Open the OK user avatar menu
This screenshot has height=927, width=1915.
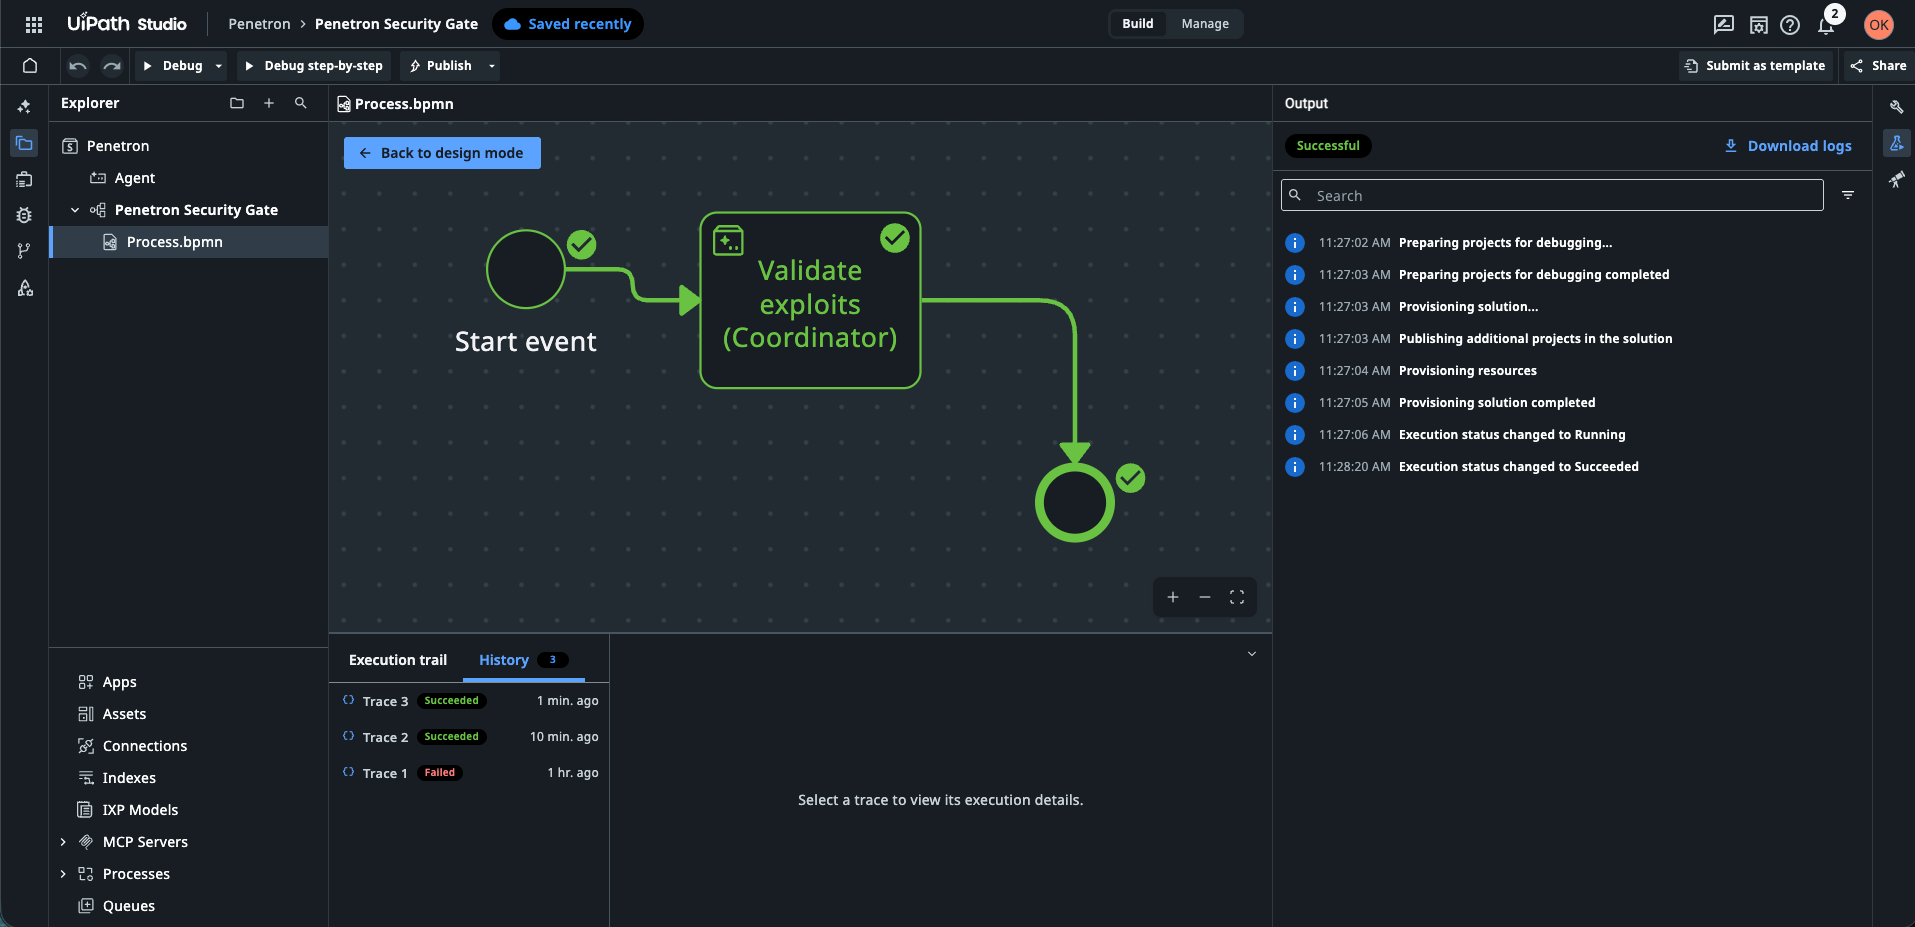1879,25
